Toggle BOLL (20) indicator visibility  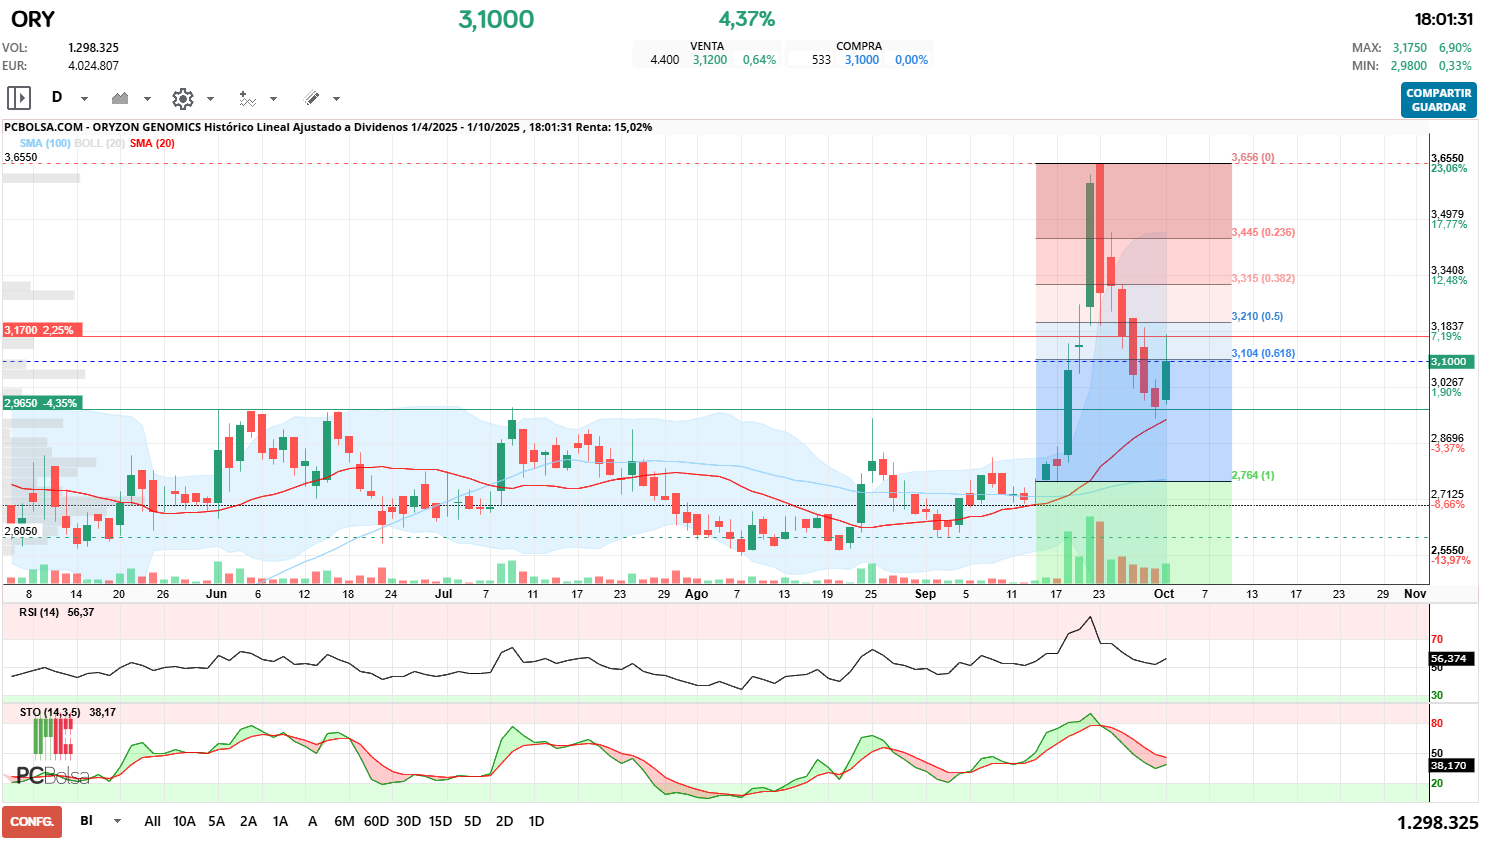click(x=100, y=143)
